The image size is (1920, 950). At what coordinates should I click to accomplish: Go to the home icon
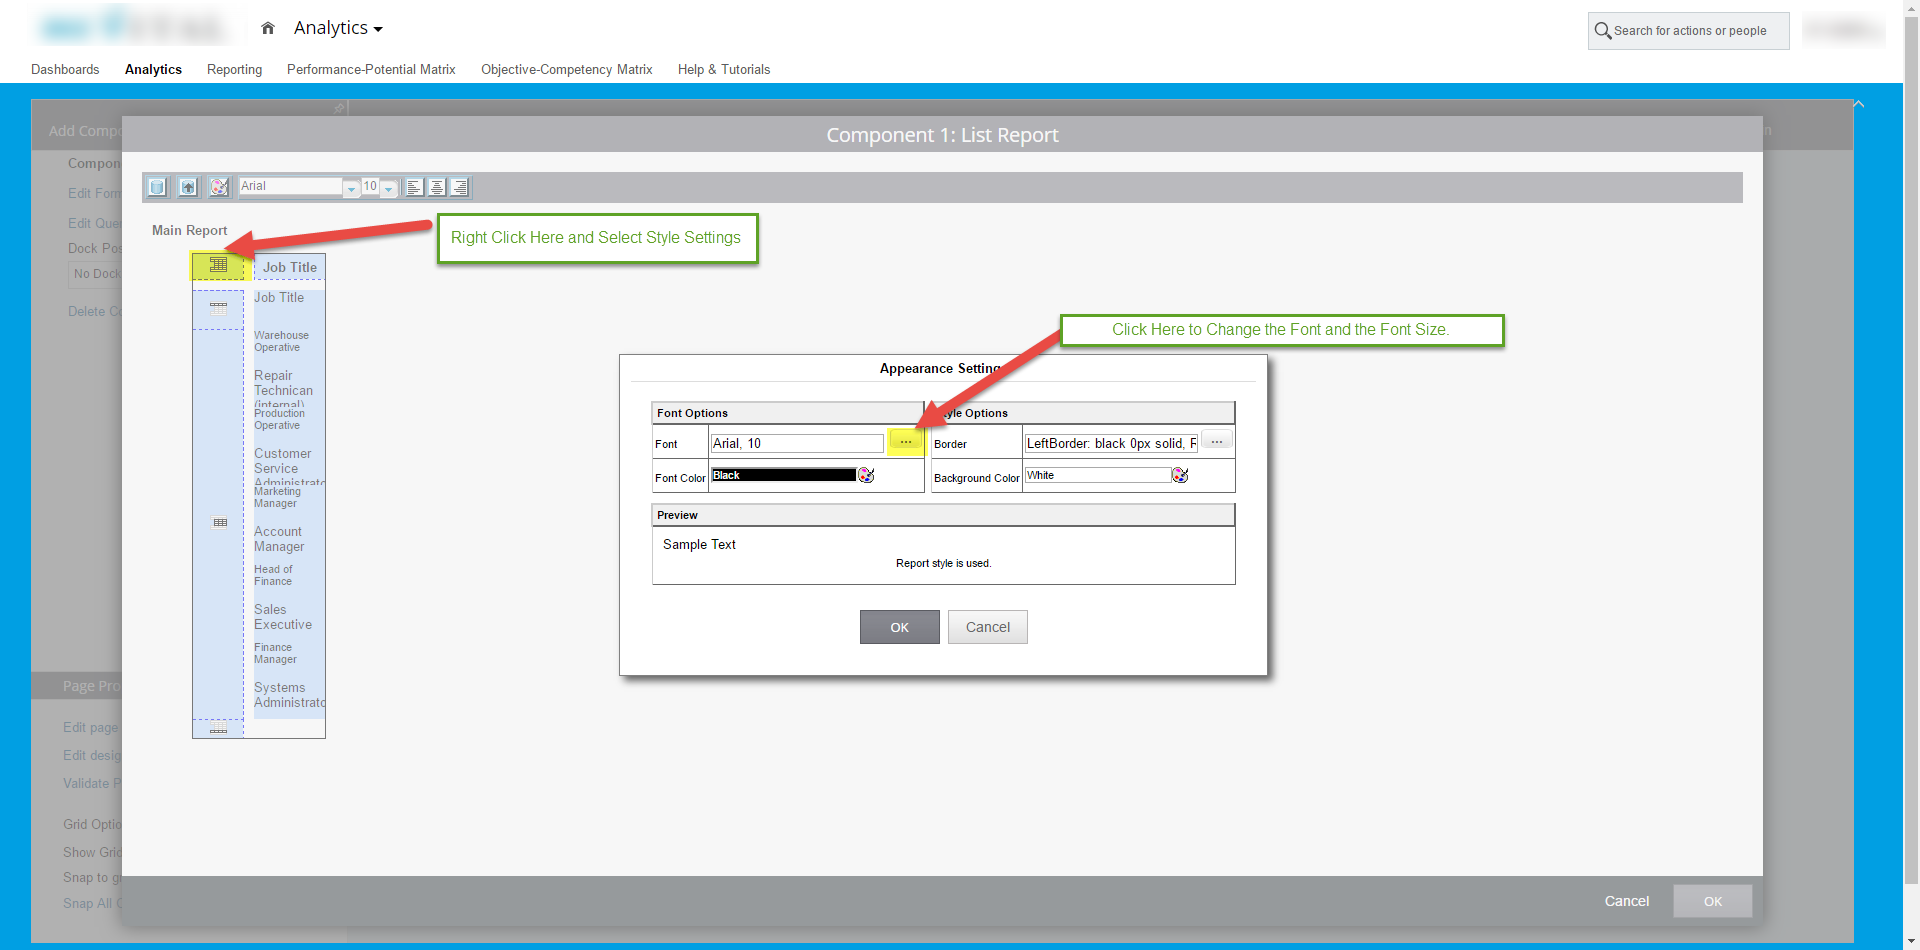[268, 28]
